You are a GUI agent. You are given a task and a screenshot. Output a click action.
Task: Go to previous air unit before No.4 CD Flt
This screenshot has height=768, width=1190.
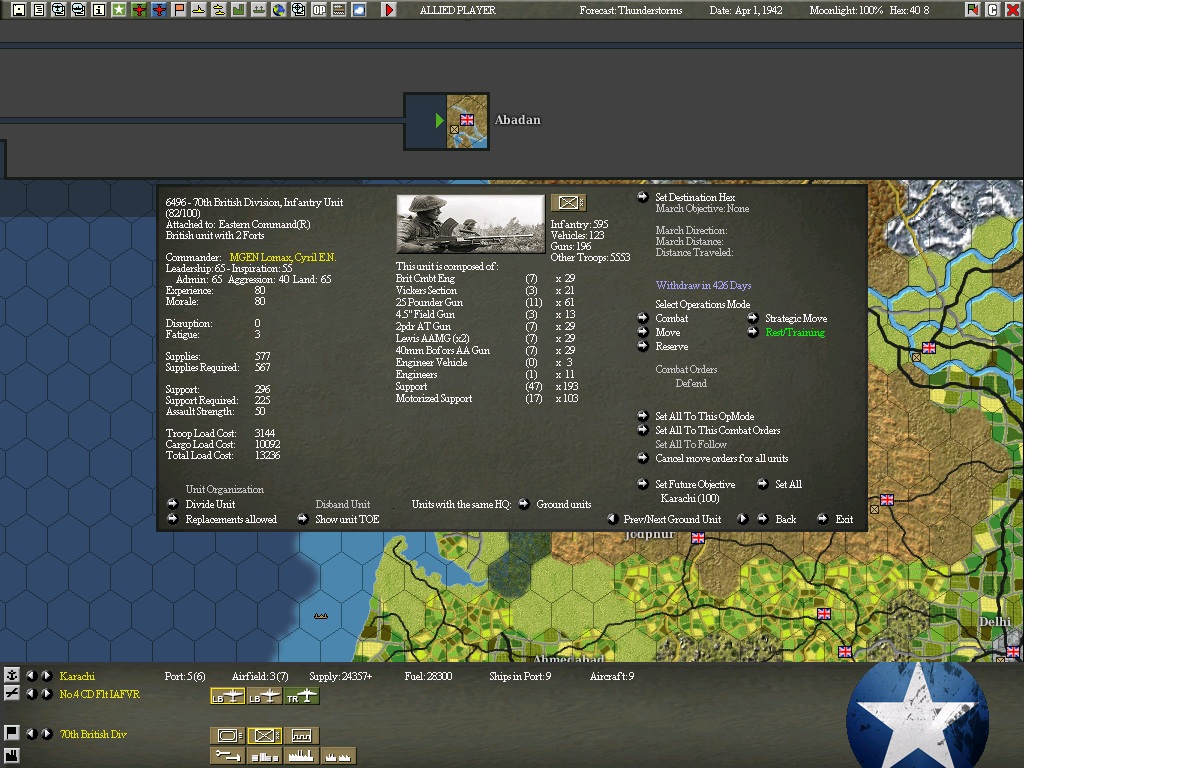tap(31, 694)
